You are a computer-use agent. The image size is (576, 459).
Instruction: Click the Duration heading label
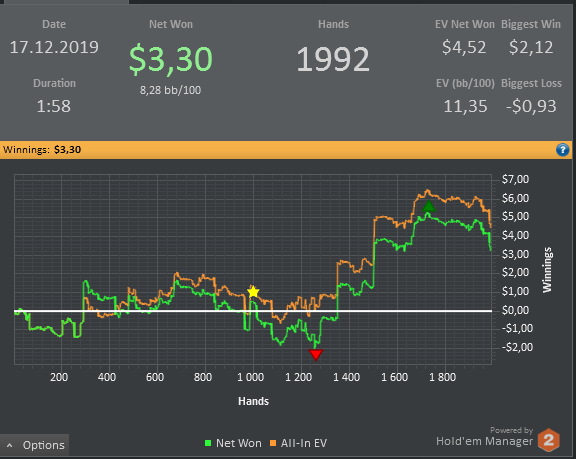pos(54,83)
